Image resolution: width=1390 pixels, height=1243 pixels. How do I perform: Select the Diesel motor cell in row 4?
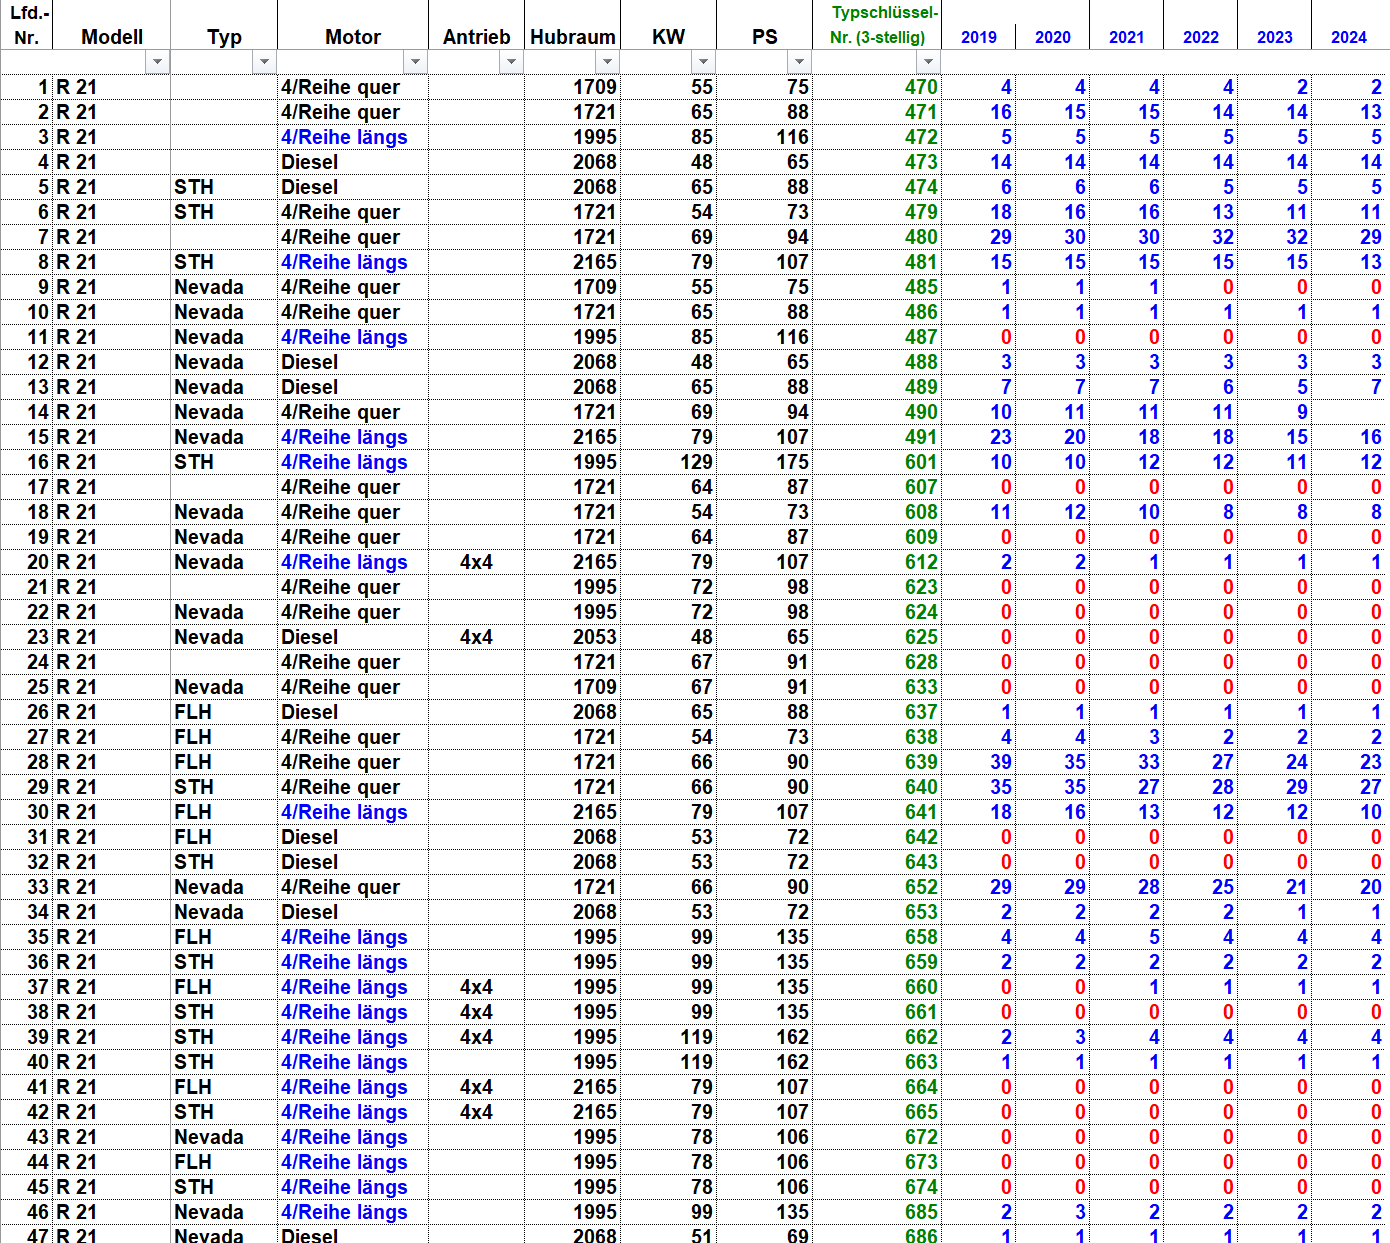(310, 162)
